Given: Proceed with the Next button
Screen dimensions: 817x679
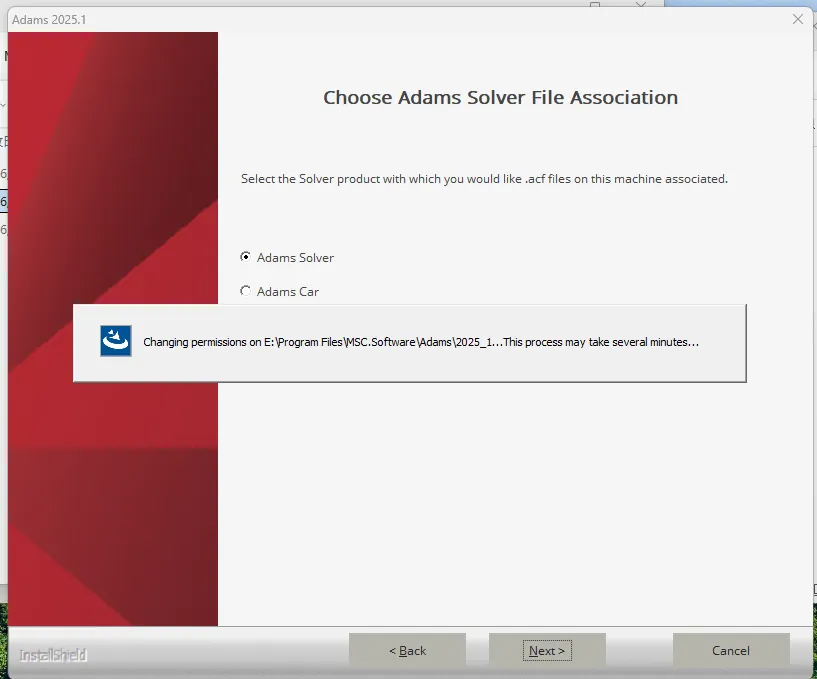Looking at the screenshot, I should [x=547, y=651].
